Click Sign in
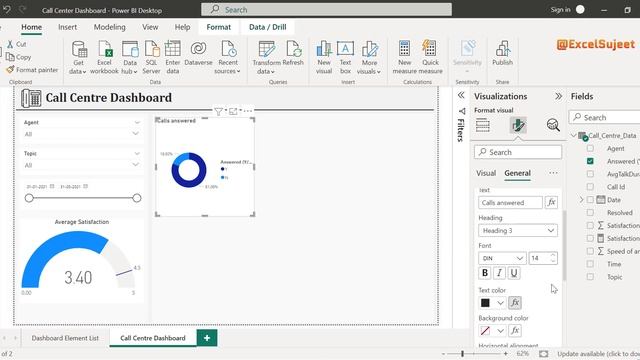640x360 pixels. click(x=560, y=10)
